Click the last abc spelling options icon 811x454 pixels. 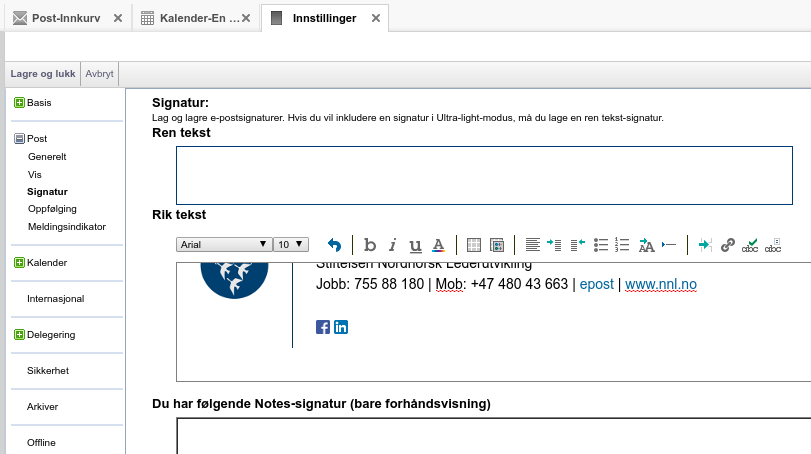point(773,245)
